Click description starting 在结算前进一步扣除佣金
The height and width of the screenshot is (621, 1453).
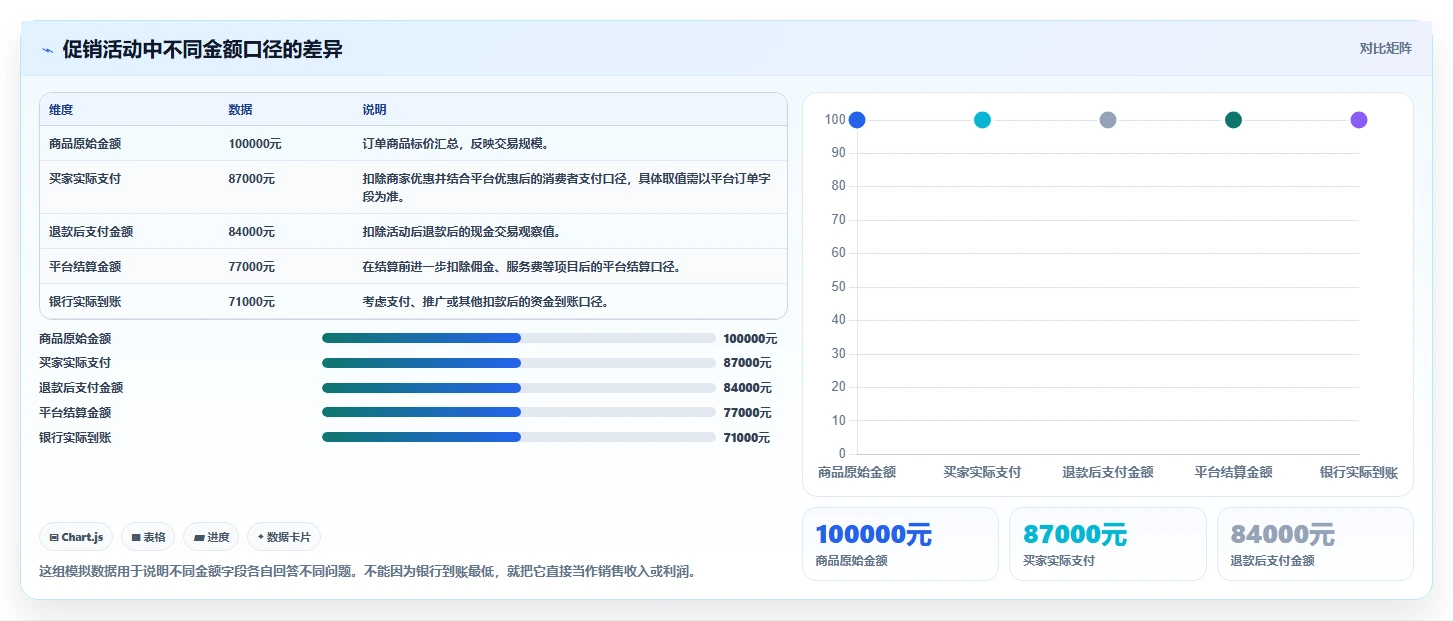coord(521,267)
